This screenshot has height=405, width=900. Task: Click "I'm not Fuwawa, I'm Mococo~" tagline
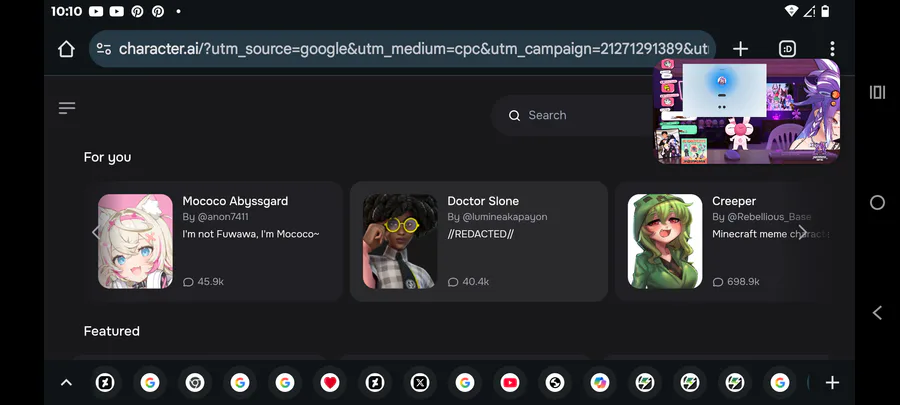point(251,234)
